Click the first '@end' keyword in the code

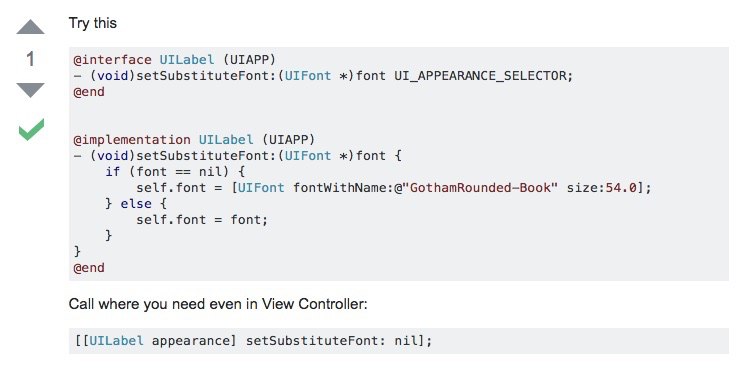click(x=89, y=92)
